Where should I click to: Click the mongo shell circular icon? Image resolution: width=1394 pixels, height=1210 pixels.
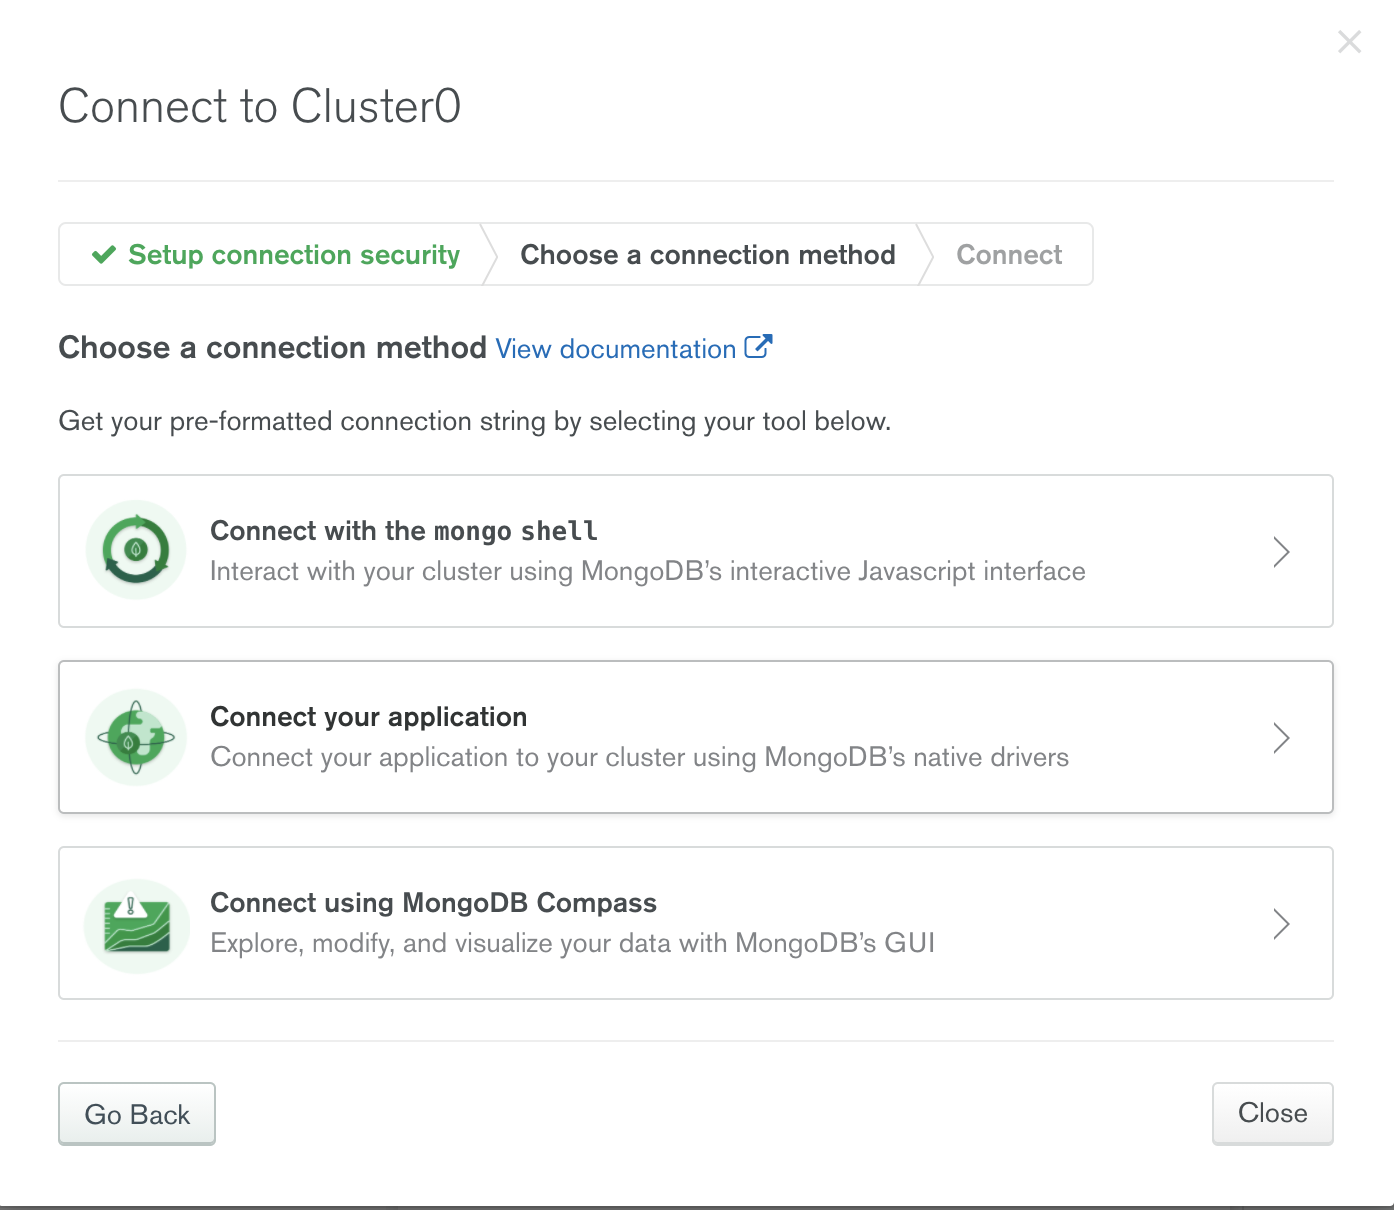coord(136,550)
